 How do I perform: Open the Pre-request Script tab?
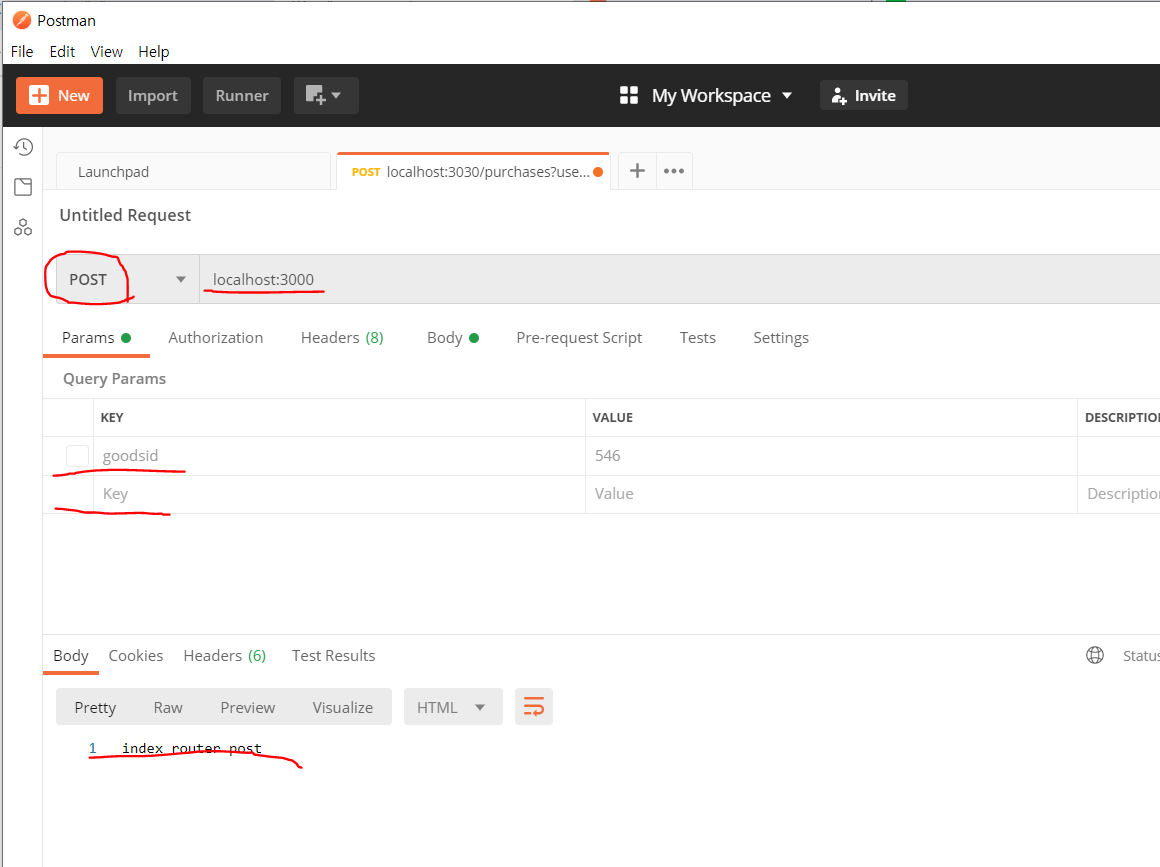[579, 337]
